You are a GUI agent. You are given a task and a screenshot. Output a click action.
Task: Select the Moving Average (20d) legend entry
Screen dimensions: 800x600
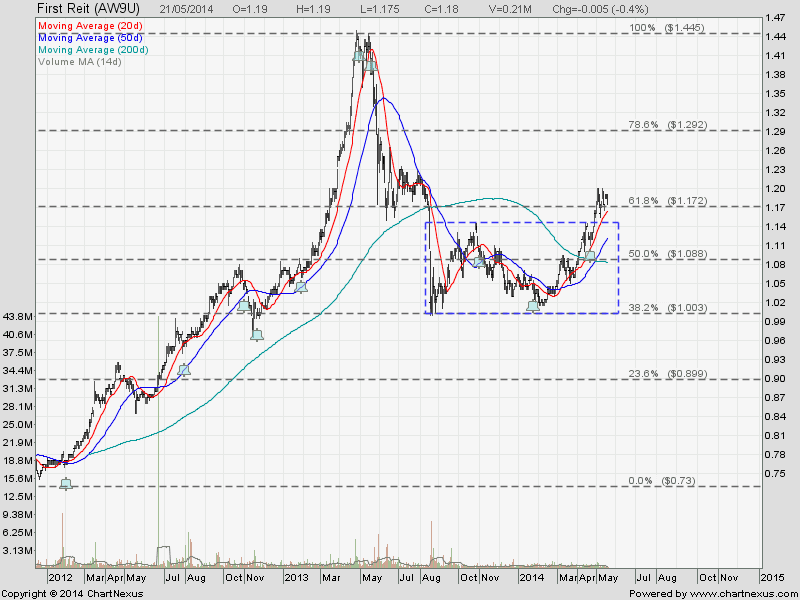click(x=90, y=26)
